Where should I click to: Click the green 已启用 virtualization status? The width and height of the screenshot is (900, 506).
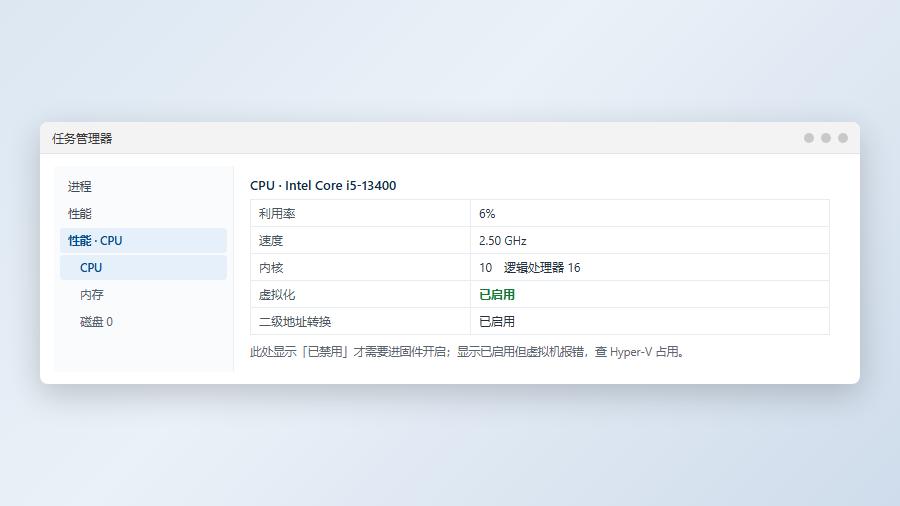tap(497, 294)
